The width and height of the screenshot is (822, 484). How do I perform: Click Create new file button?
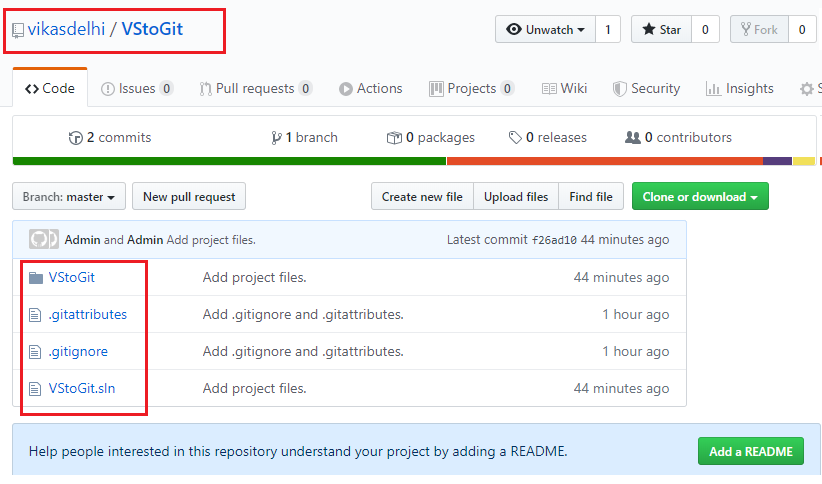422,196
